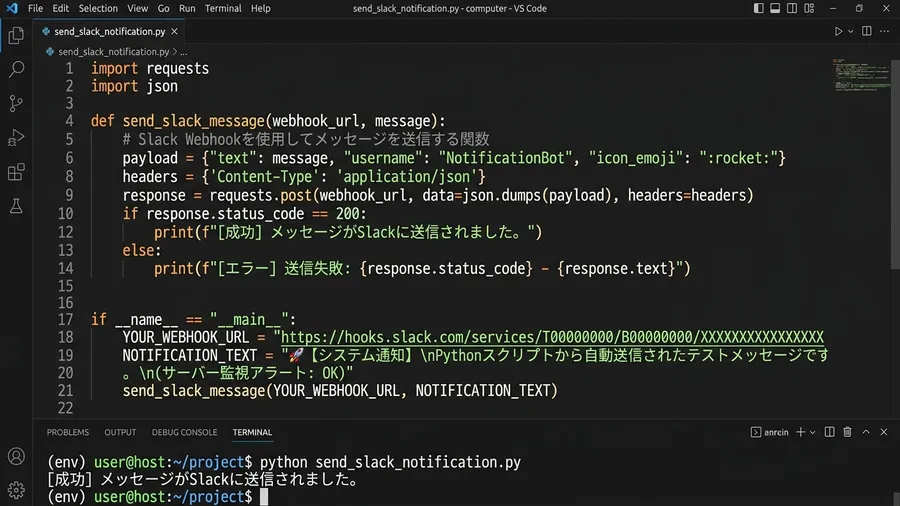Click the YOUR_WEBHOOK_URL variable on line 18
Screen dimensions: 900x506
[x=185, y=337]
